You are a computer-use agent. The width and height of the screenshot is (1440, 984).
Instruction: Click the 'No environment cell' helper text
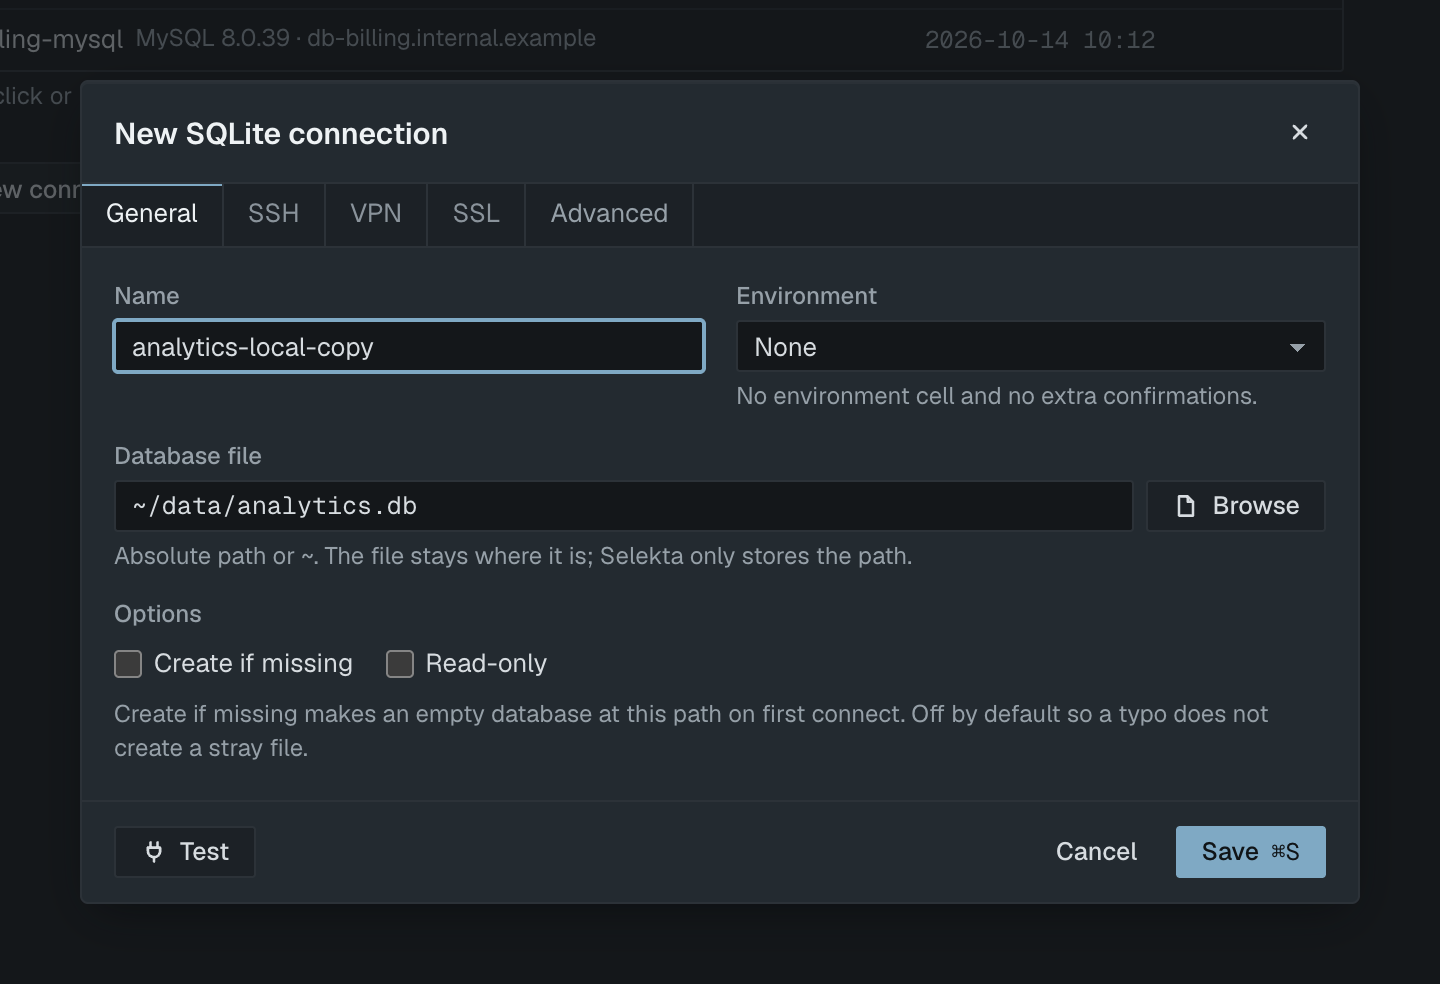point(996,396)
